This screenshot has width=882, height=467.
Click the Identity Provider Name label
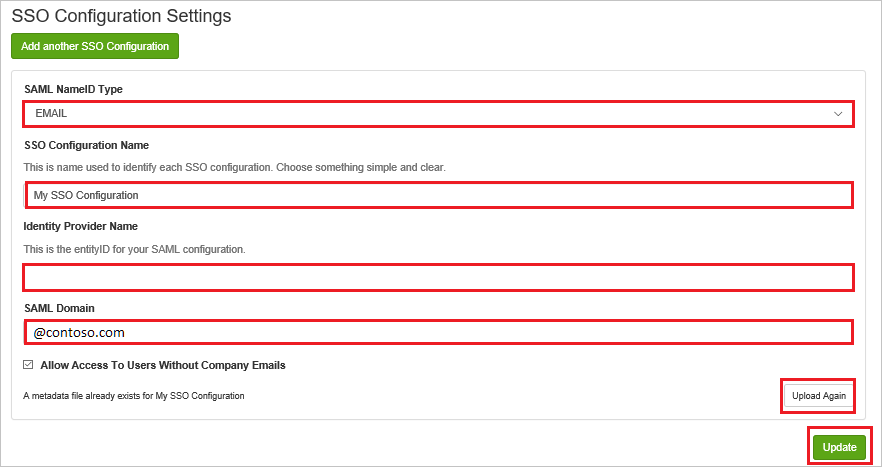[x=80, y=226]
